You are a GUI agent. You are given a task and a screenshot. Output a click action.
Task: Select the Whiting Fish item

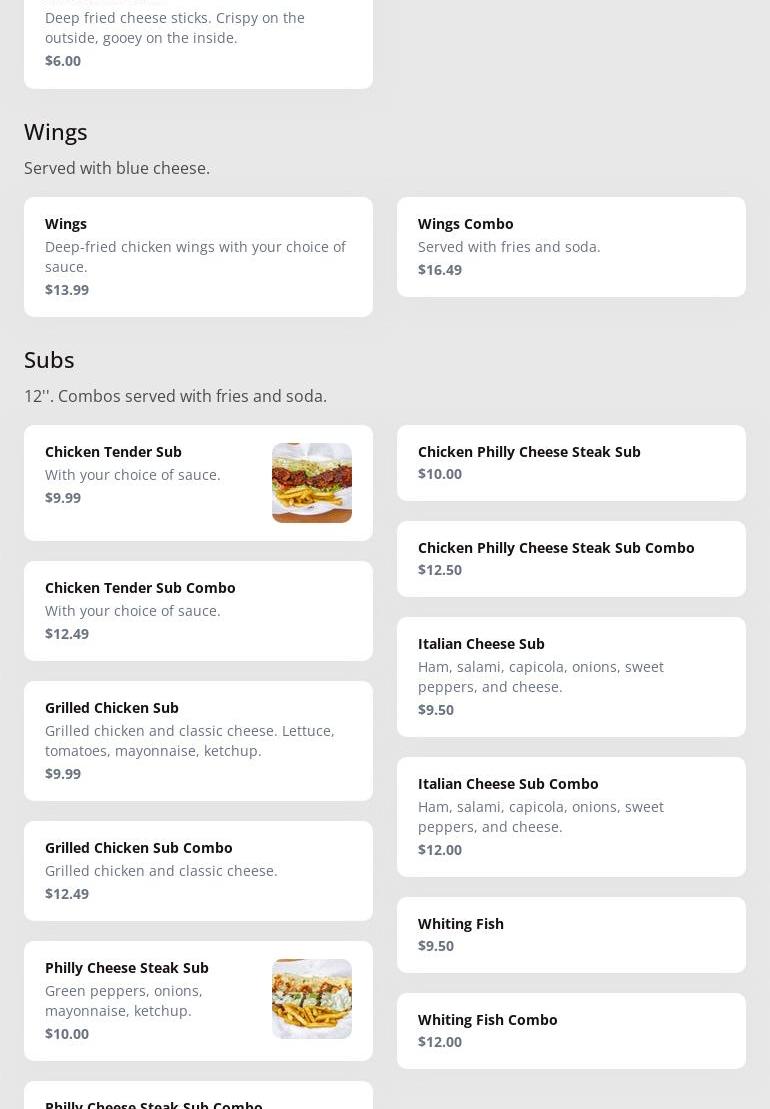571,935
